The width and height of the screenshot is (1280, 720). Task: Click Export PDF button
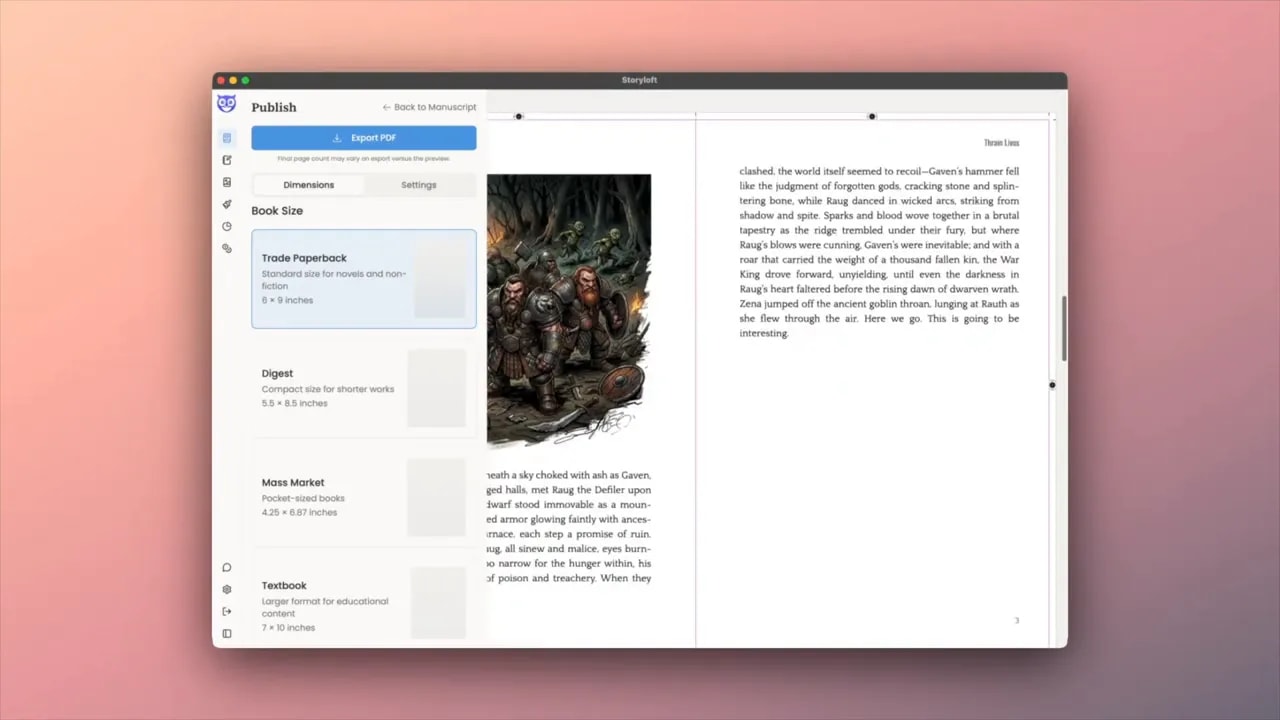[364, 138]
